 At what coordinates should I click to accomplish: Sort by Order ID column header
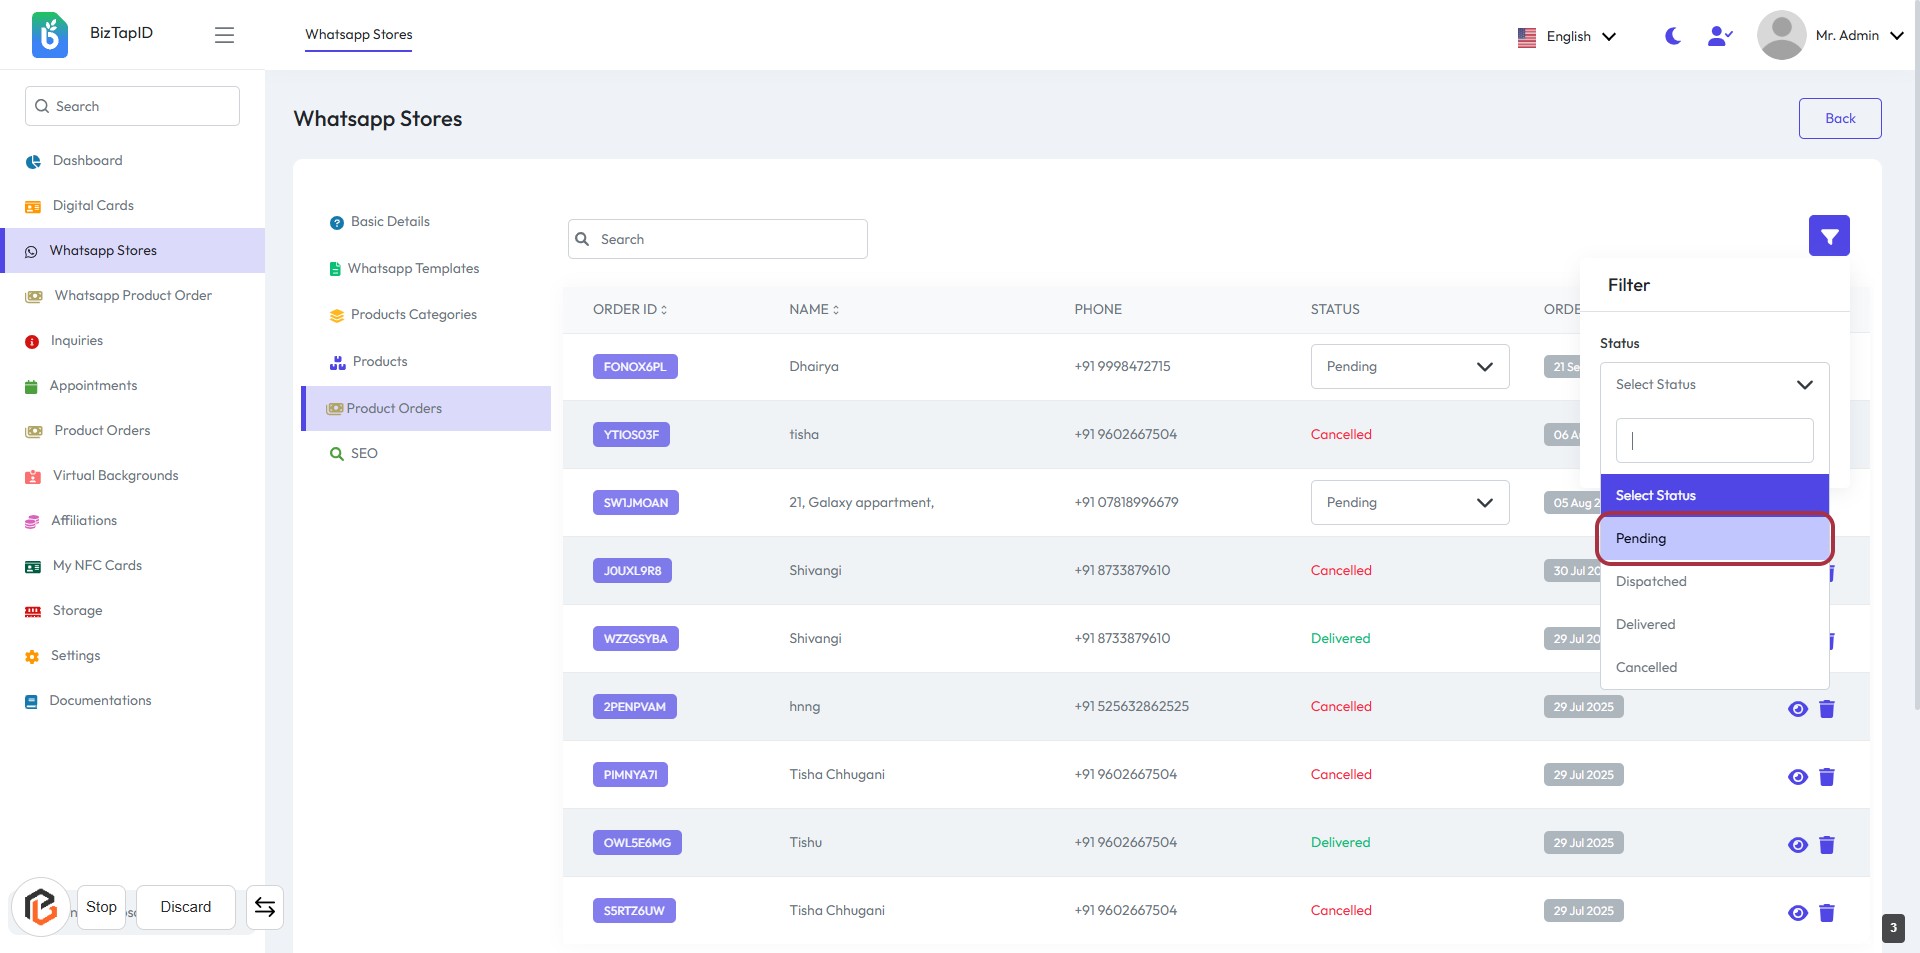point(630,310)
